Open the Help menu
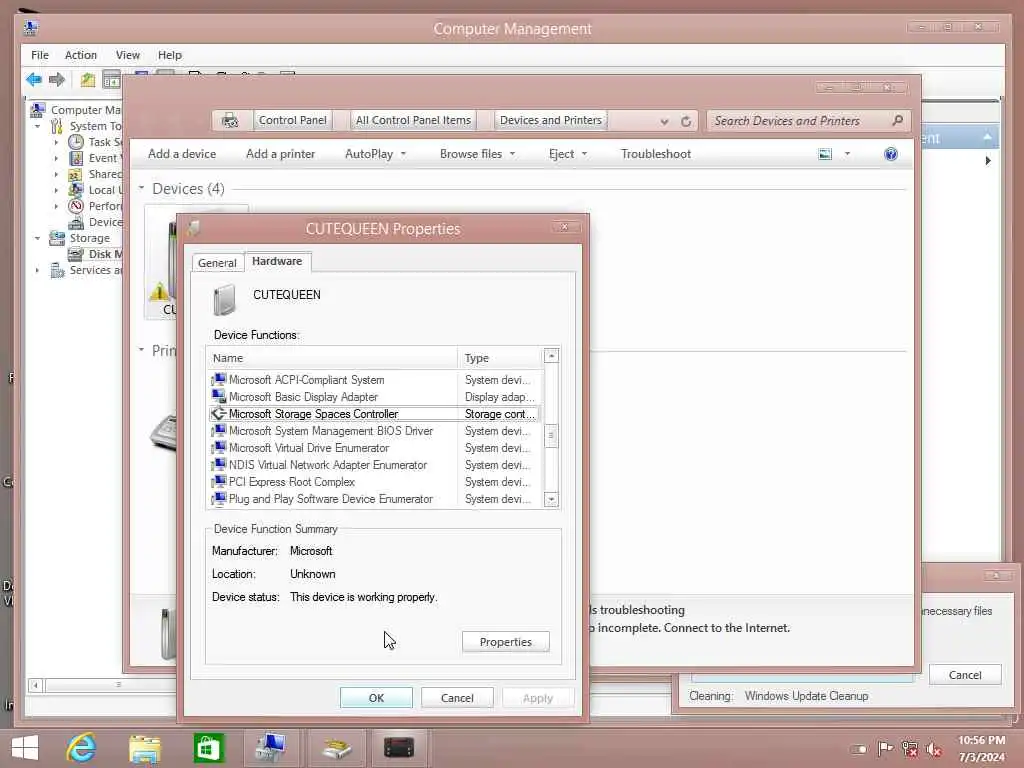This screenshot has height=768, width=1024. click(170, 55)
